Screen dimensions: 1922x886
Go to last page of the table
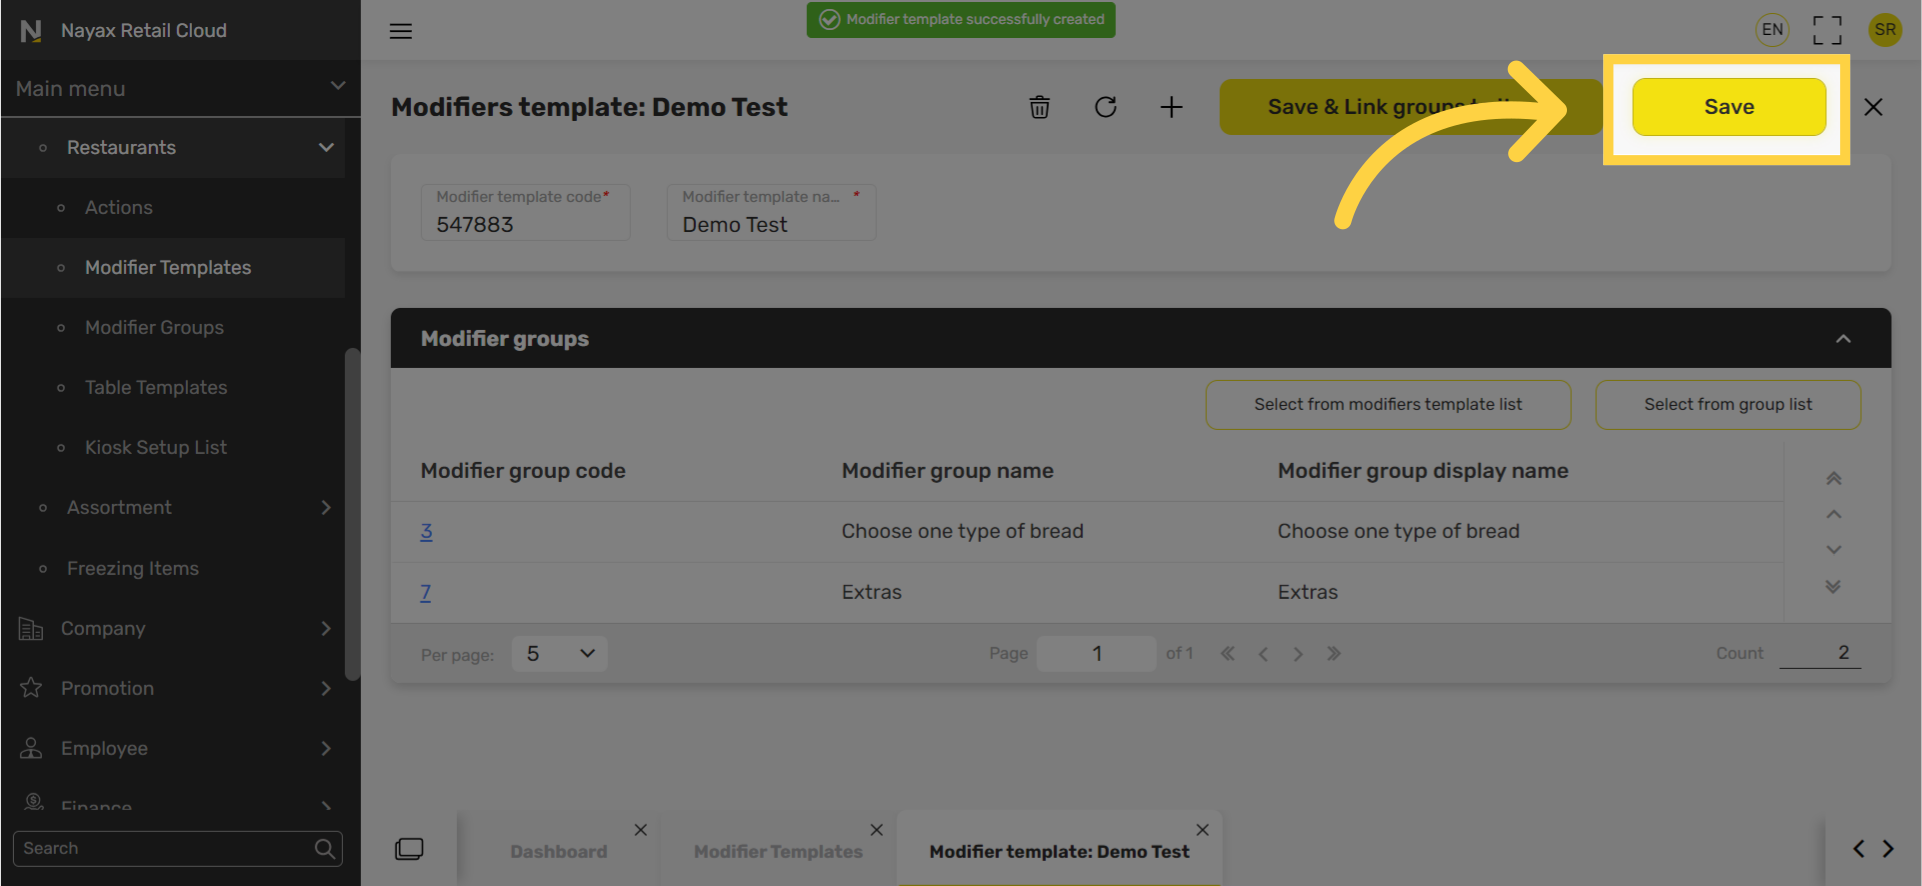1333,654
